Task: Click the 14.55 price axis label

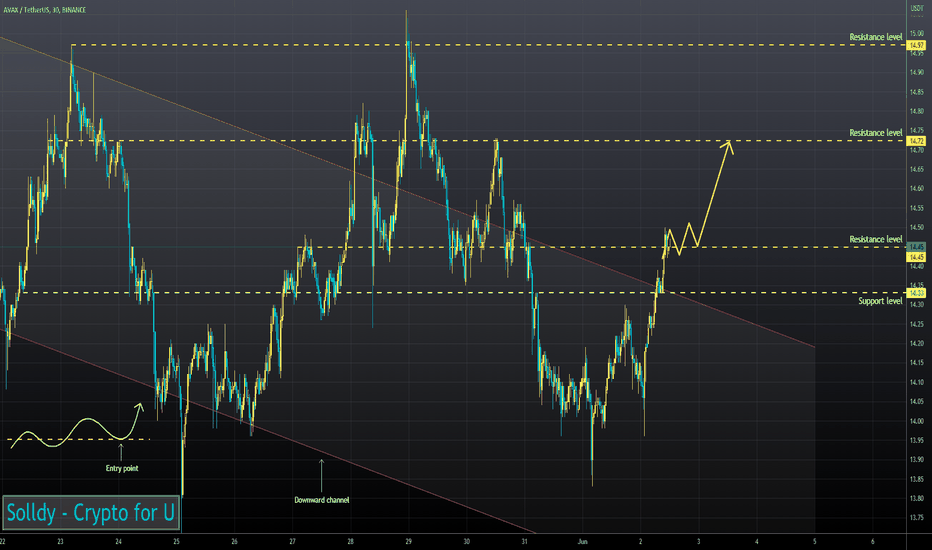Action: (x=917, y=208)
